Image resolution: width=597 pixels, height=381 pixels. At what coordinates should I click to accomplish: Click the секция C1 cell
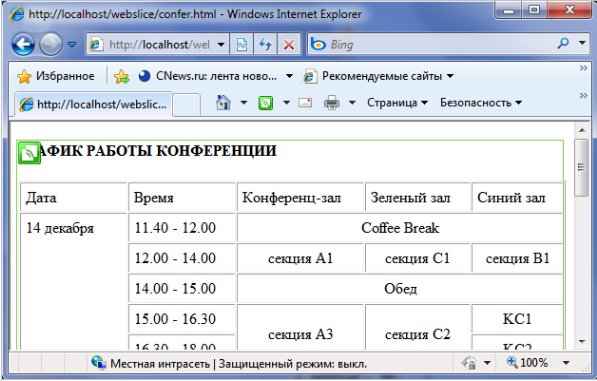(418, 258)
